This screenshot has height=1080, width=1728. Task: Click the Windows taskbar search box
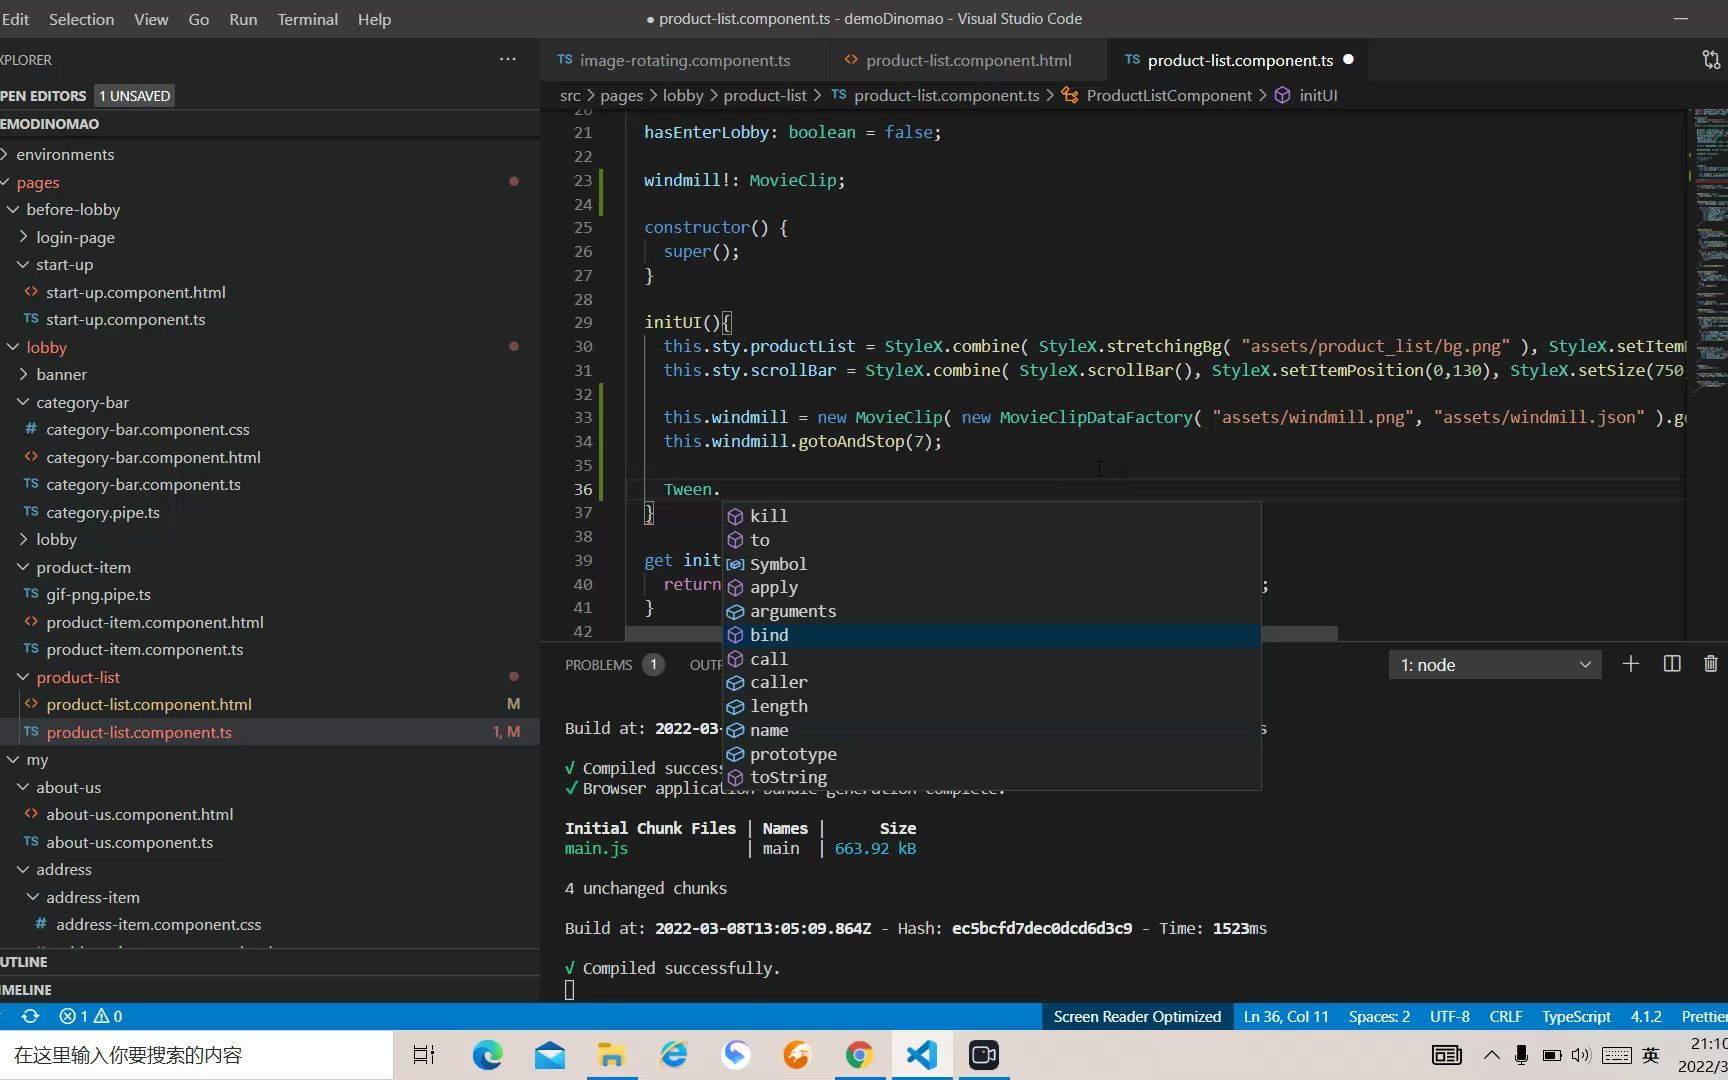coord(196,1055)
